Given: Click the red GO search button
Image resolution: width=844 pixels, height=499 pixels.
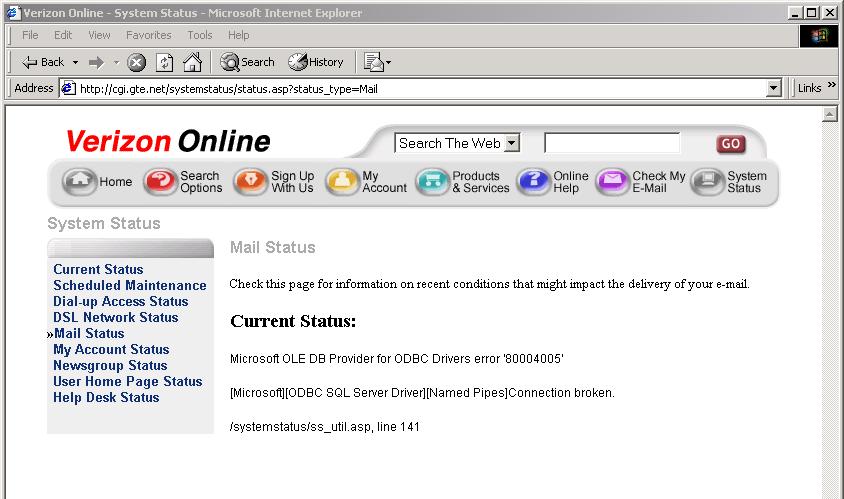Looking at the screenshot, I should 730,144.
